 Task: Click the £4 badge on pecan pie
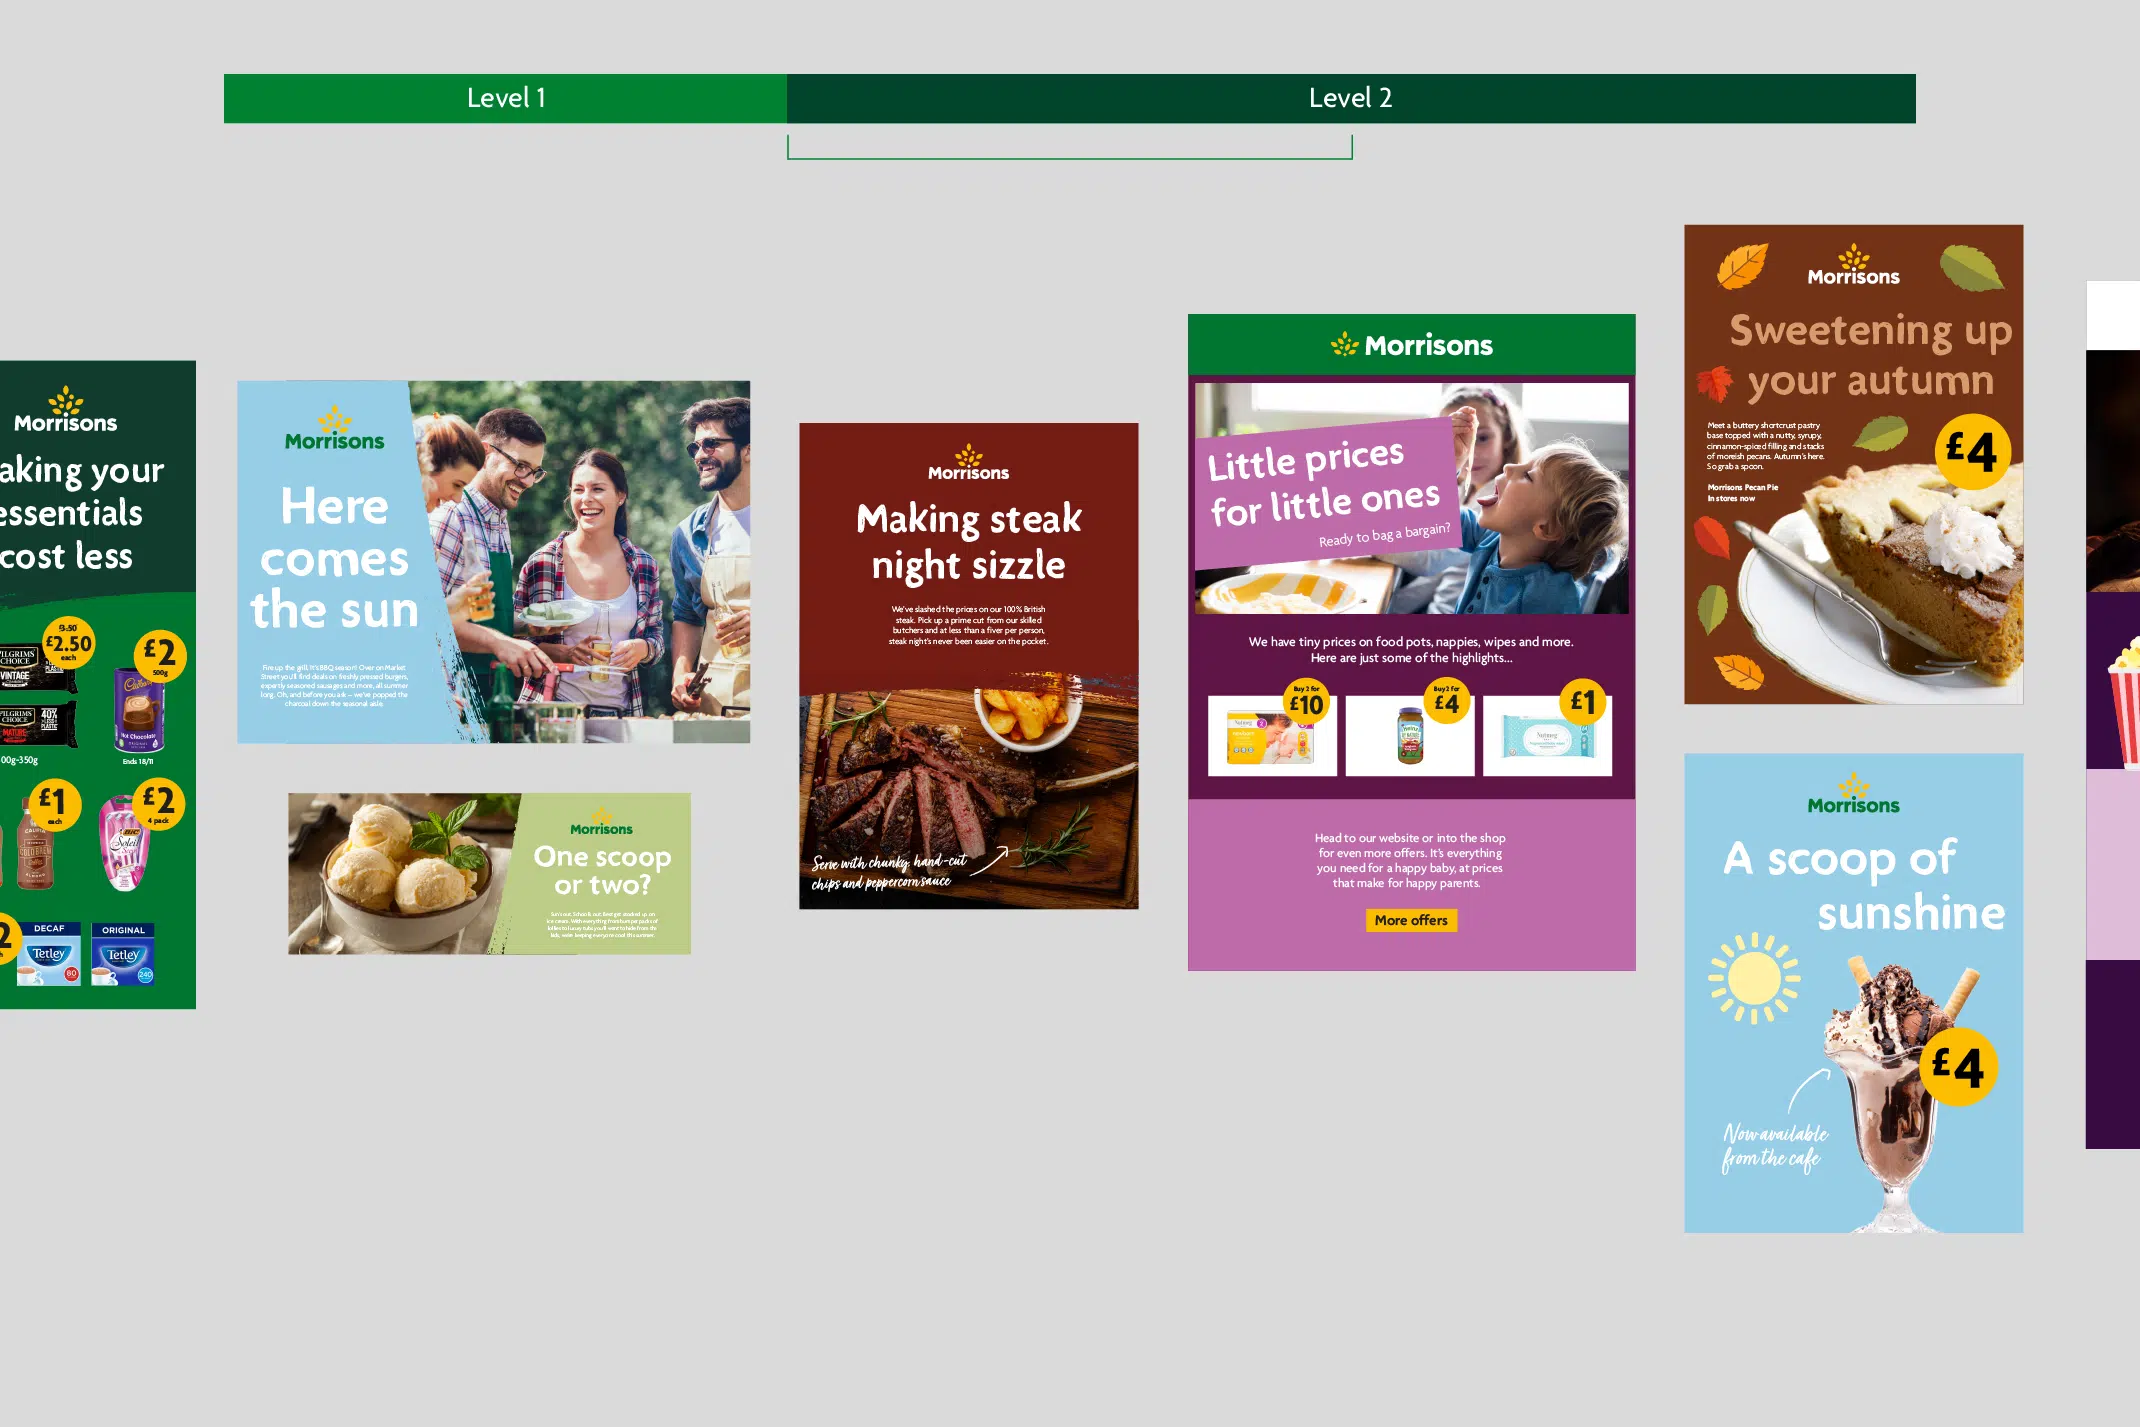point(1972,452)
